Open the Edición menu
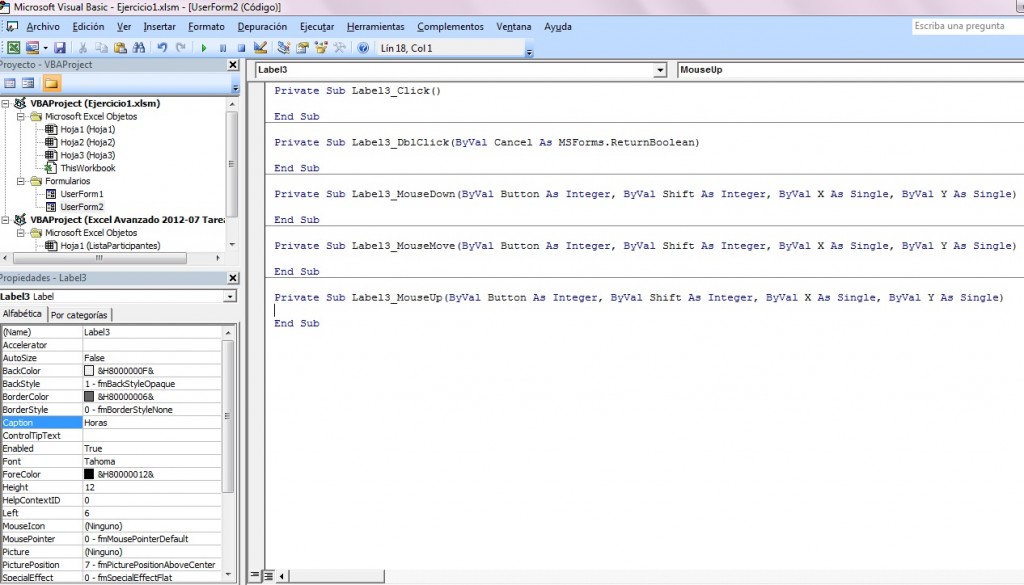The height and width of the screenshot is (585, 1024). (88, 27)
